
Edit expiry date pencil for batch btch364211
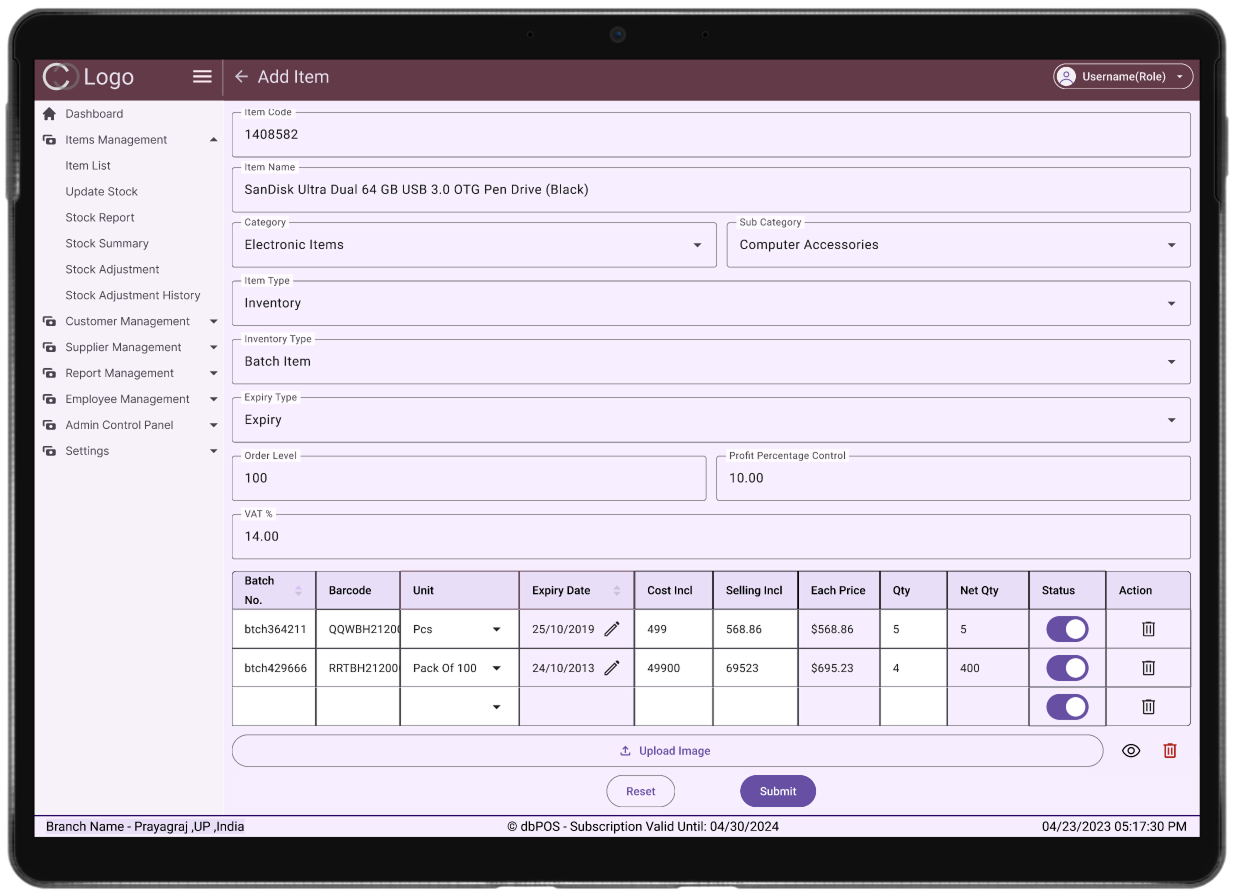[x=612, y=630]
